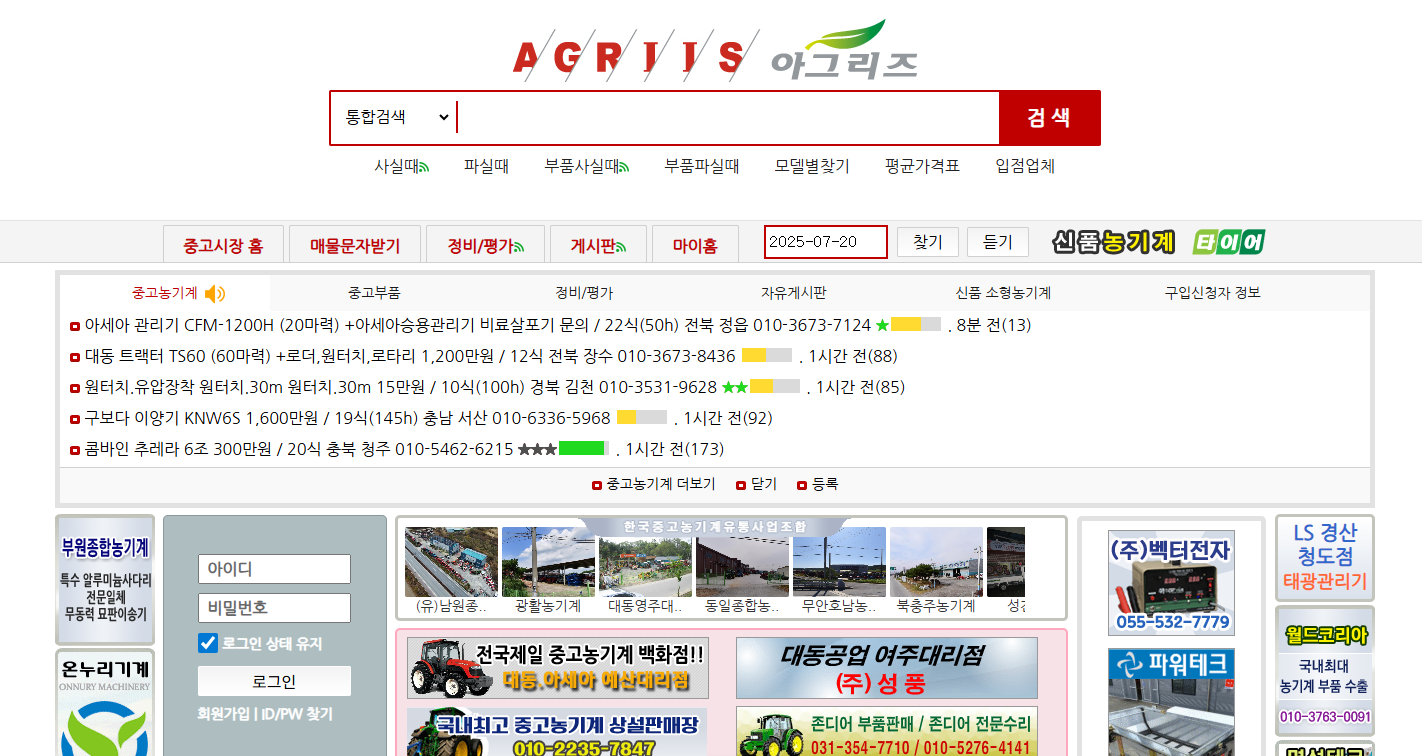Click the ID/PW 찾기 link
The image size is (1422, 756).
point(297,714)
